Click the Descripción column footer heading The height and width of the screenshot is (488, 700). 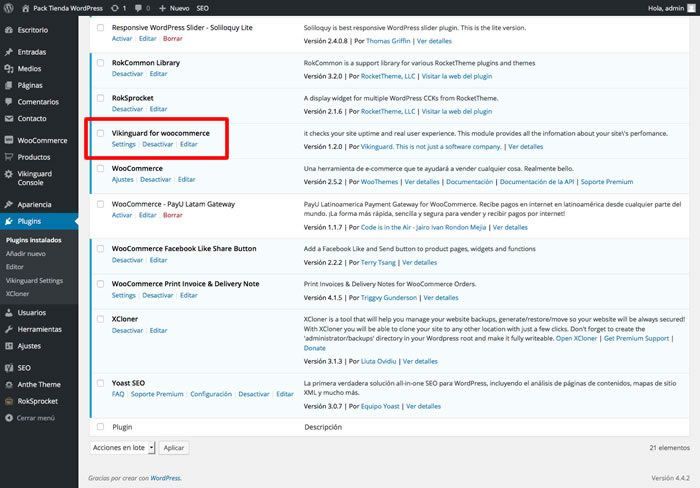click(323, 427)
